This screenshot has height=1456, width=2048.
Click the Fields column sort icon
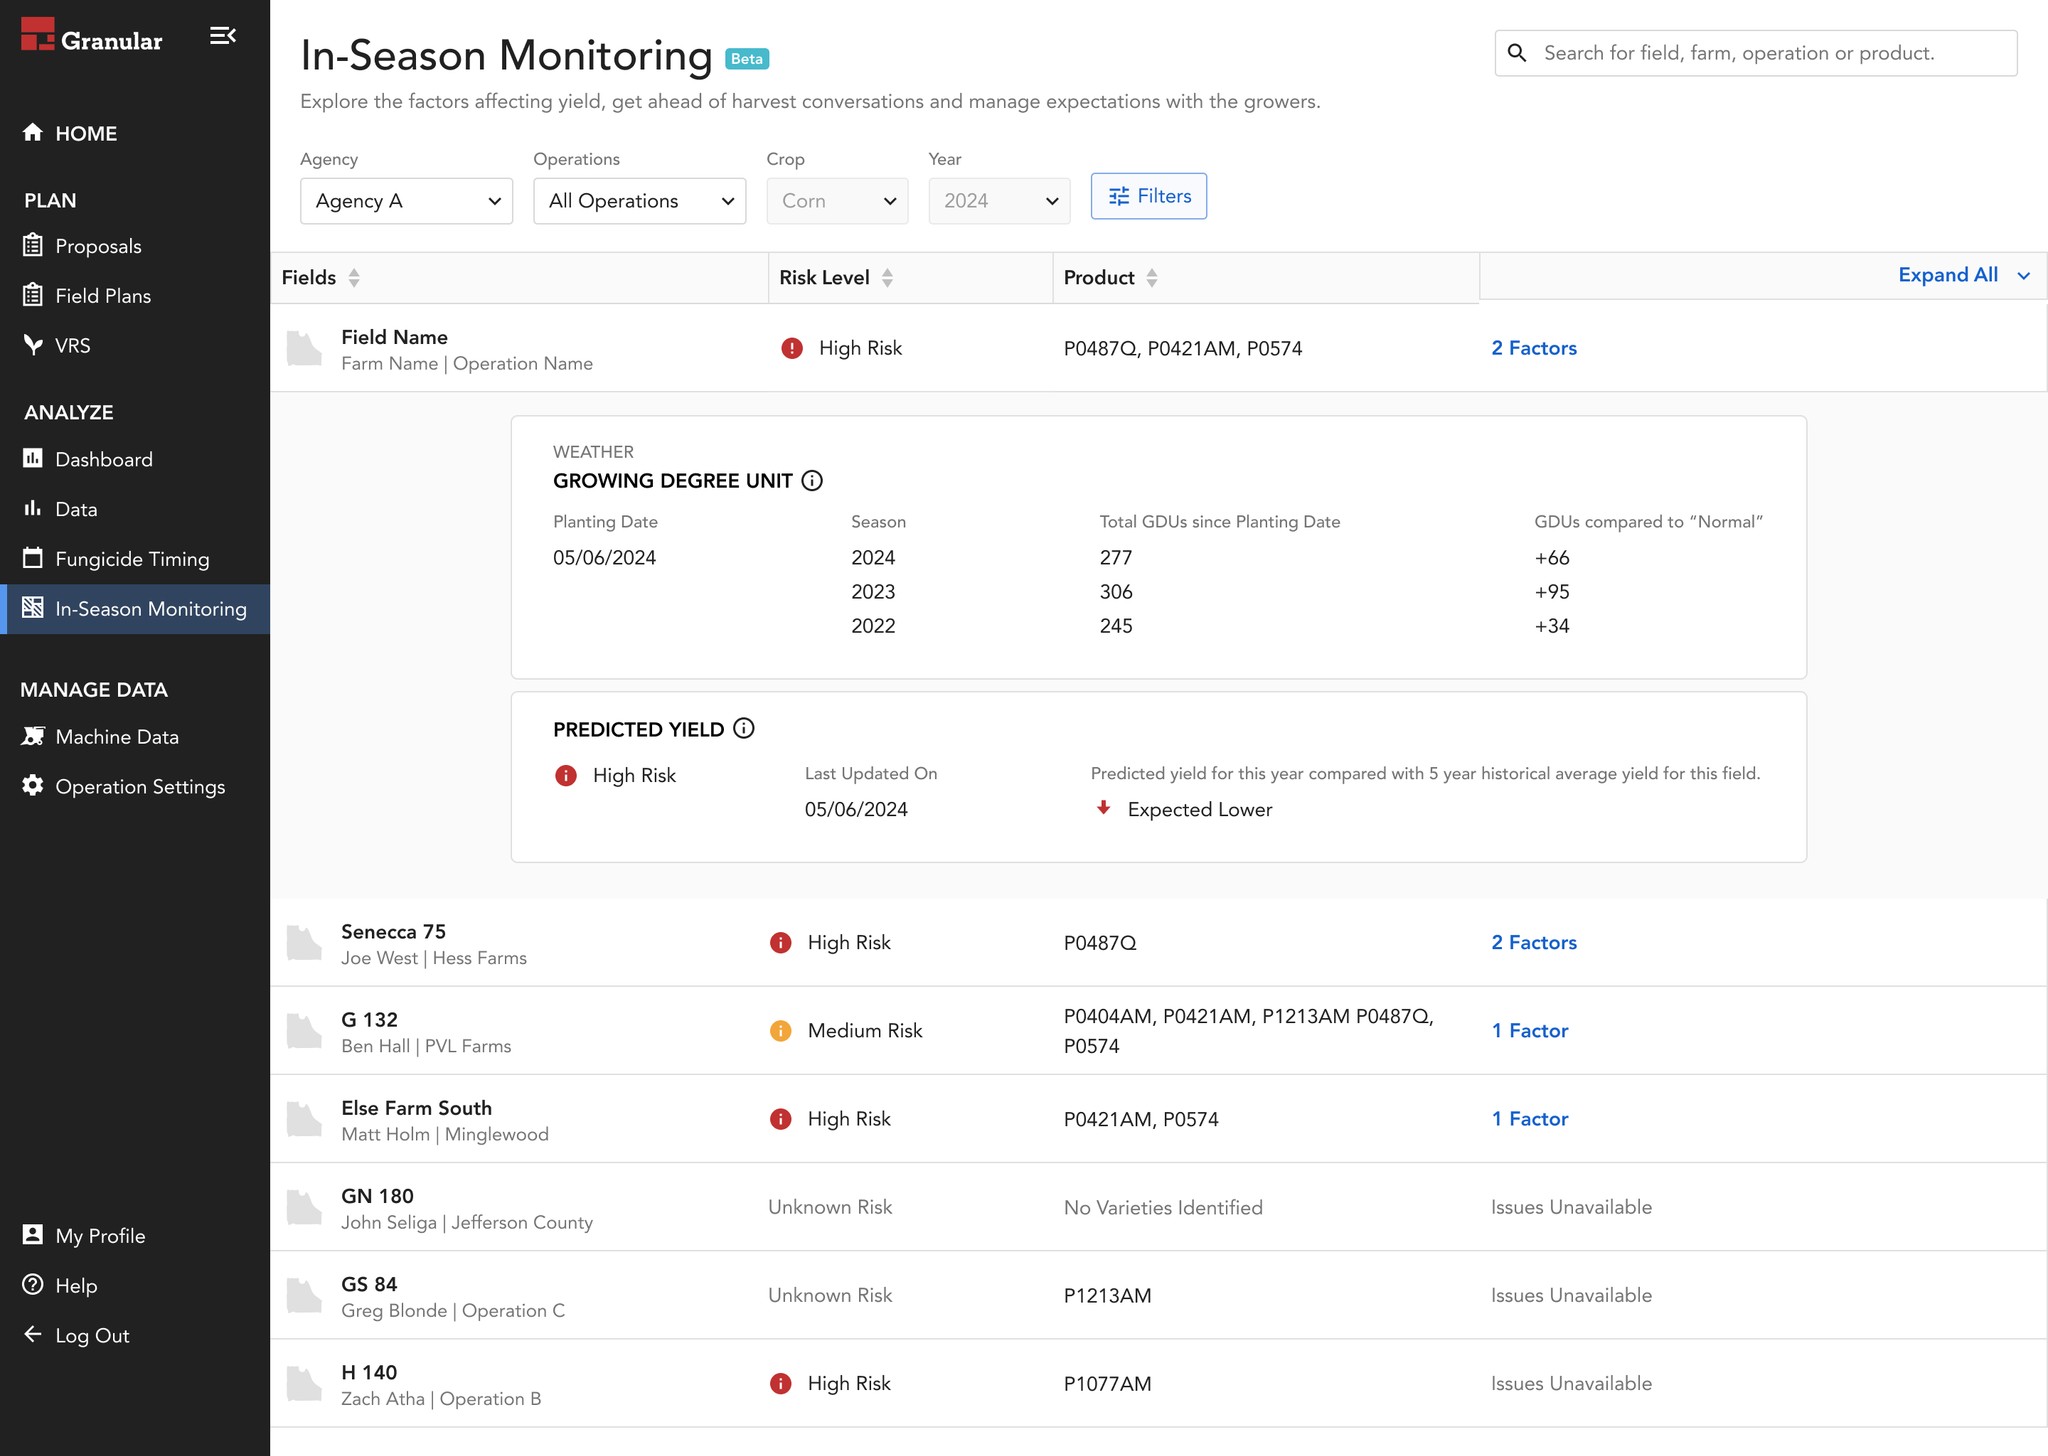click(354, 278)
